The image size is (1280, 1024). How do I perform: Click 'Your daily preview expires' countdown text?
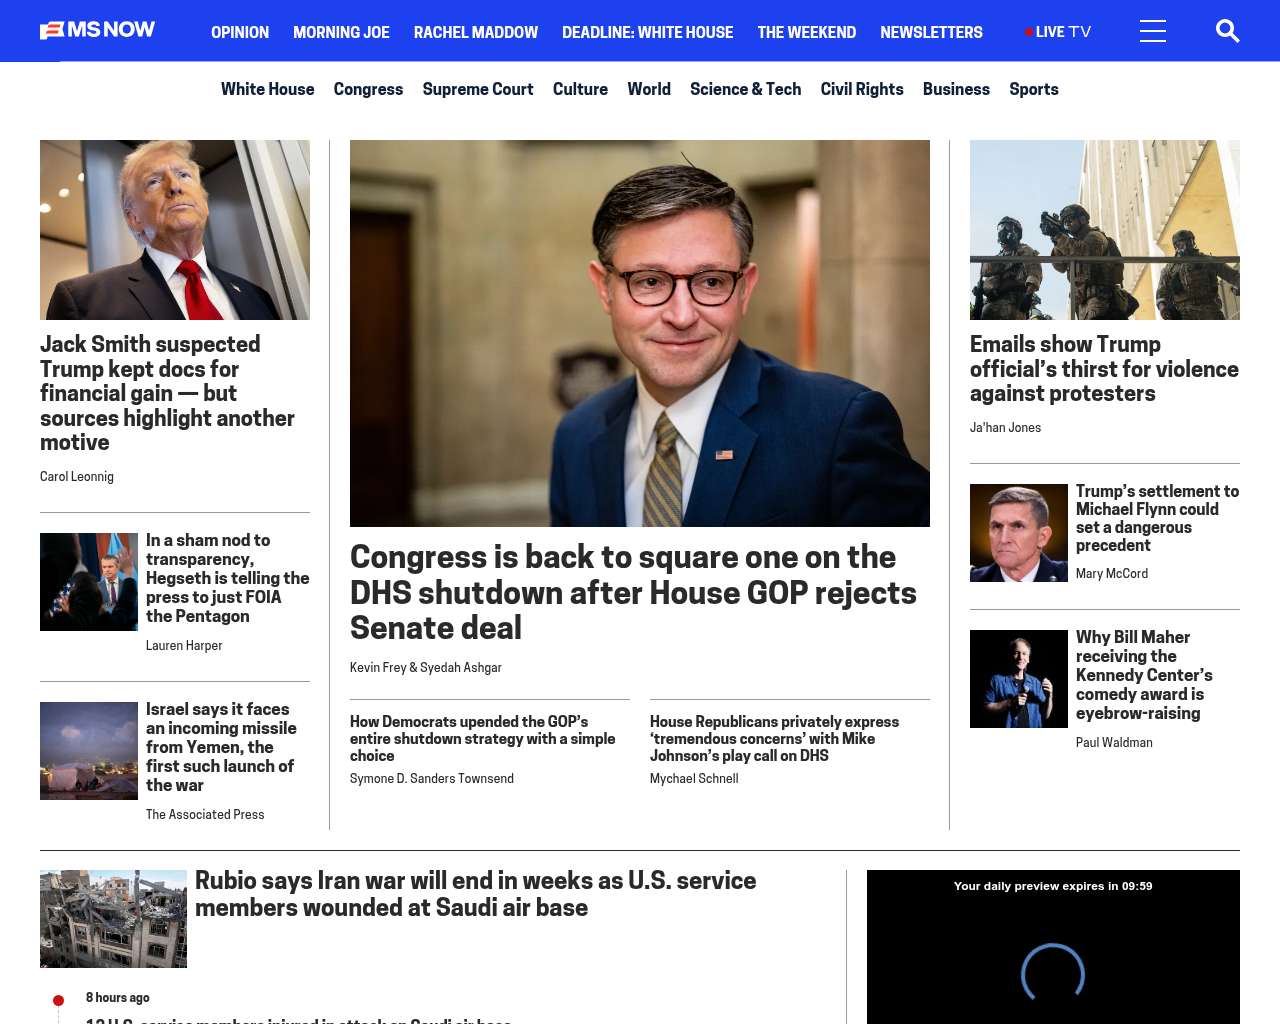(1053, 886)
